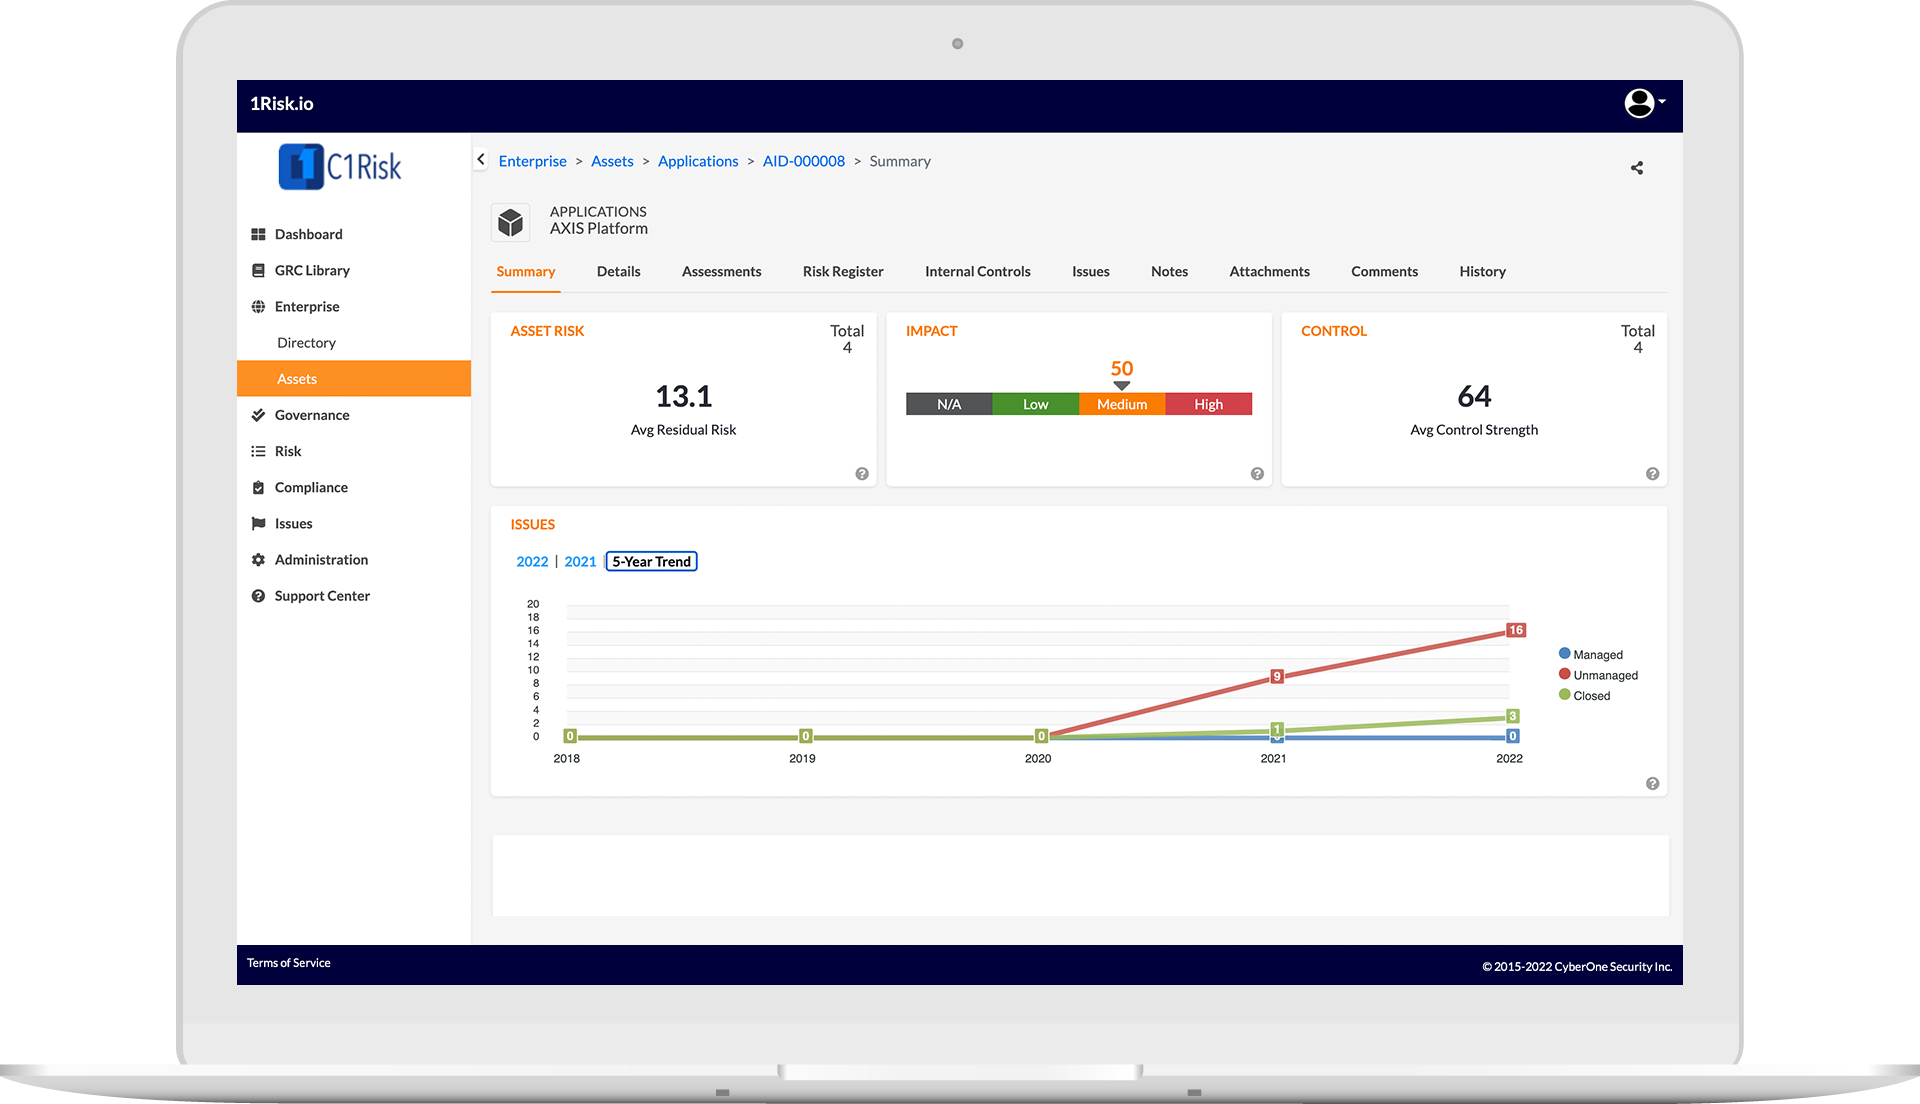Select the 5-Year Trend view toggle
1920x1104 pixels.
[651, 562]
